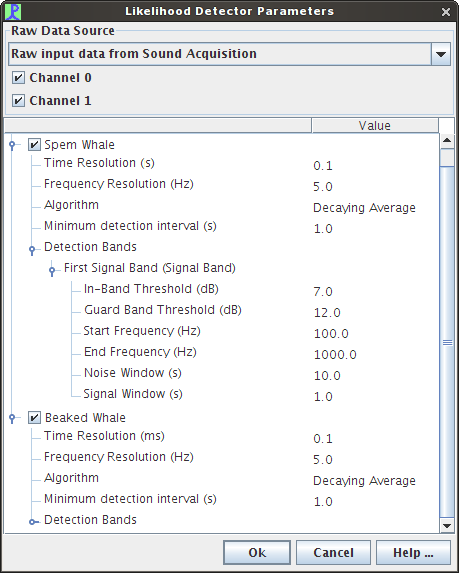Uncheck the Channel 0 checkbox

[18, 78]
